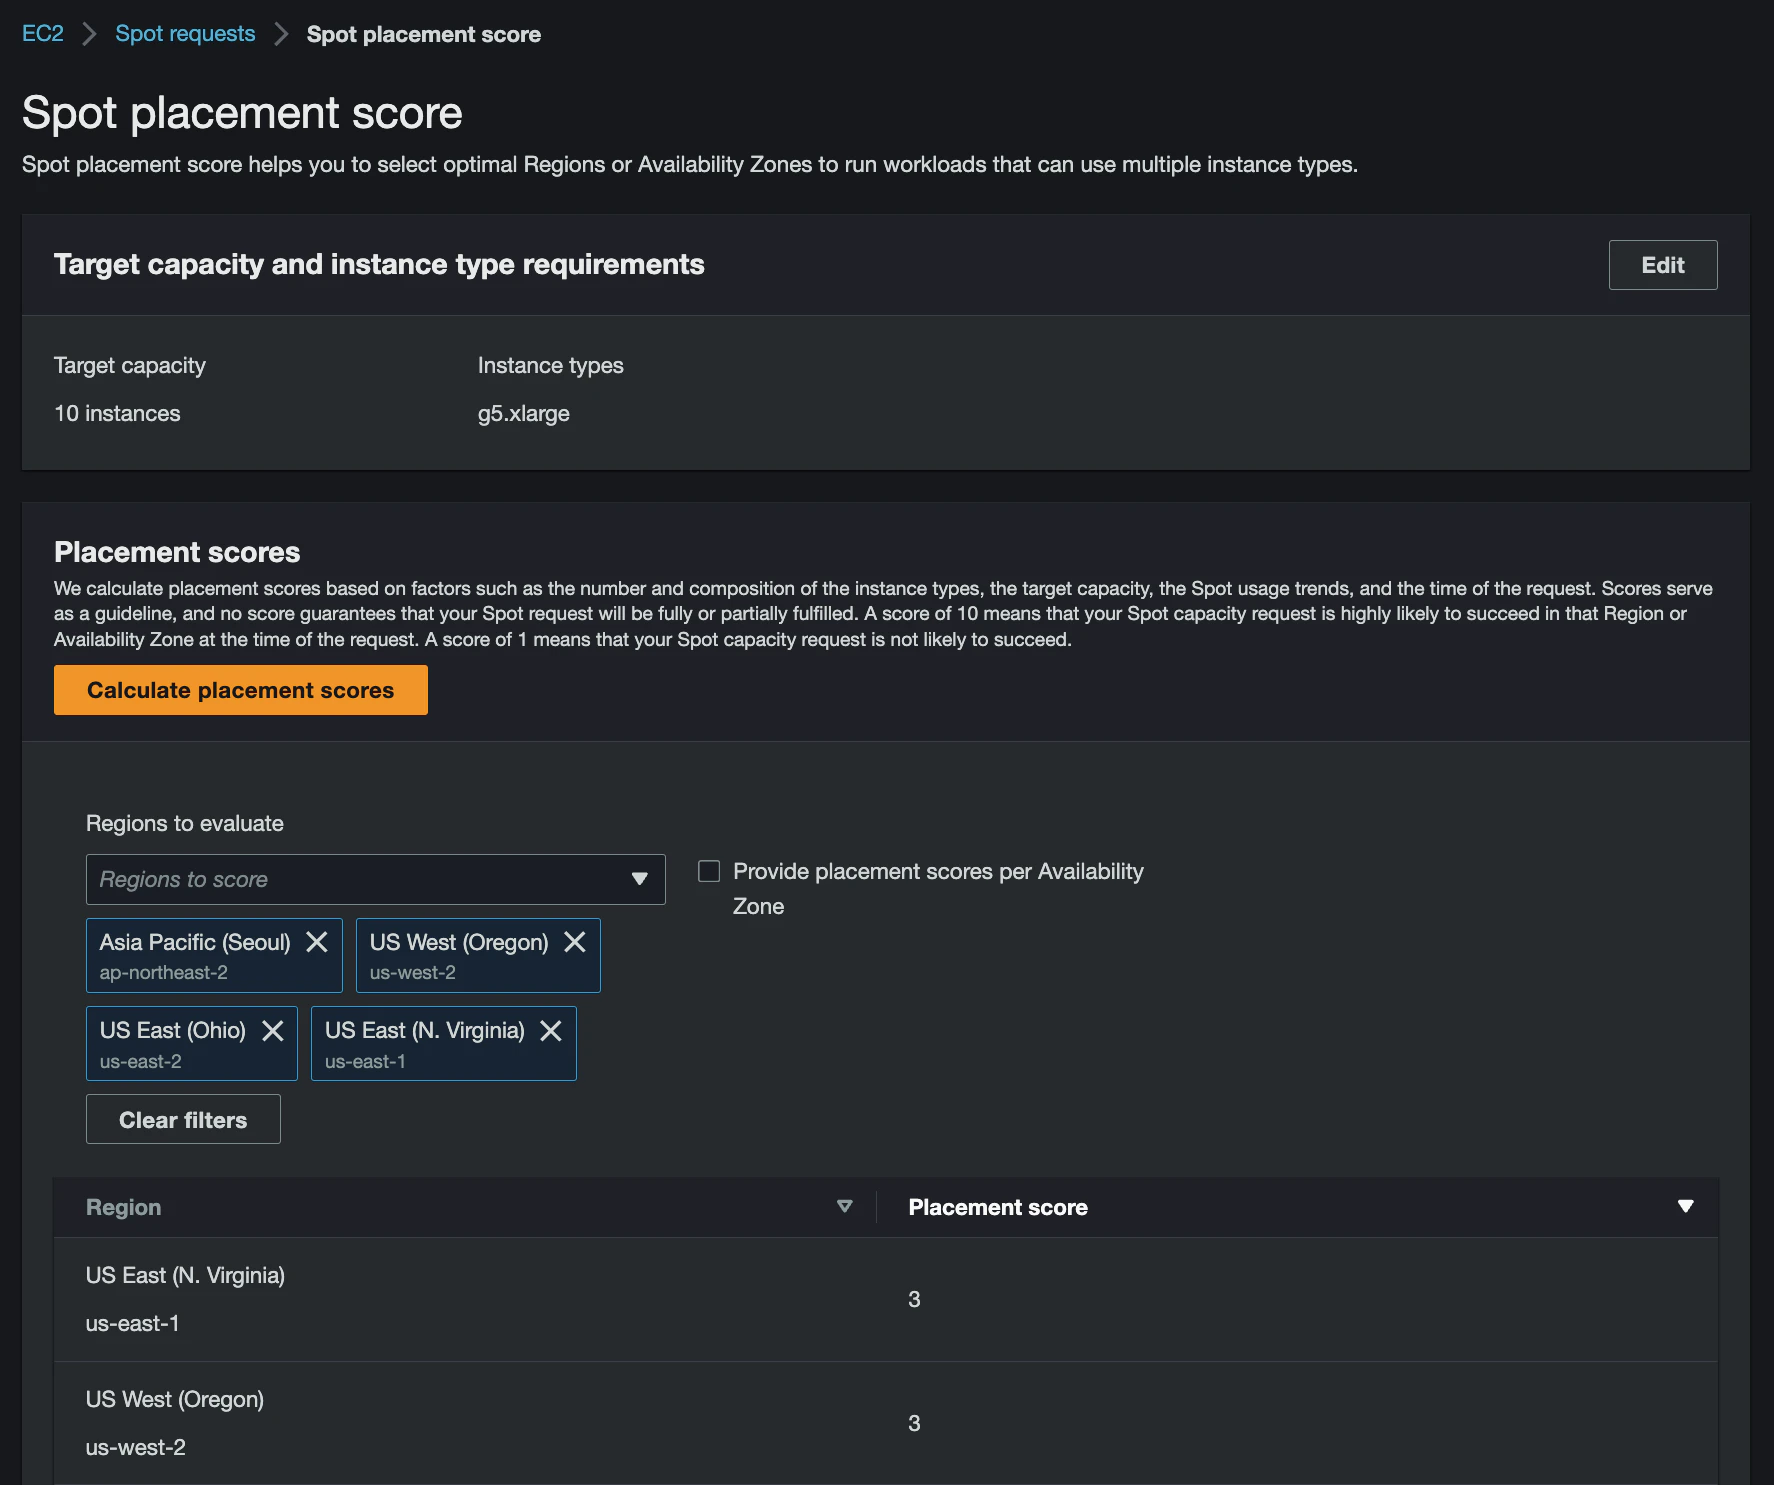Remove the US West (Oregon) region chip
1774x1485 pixels.
(x=575, y=942)
